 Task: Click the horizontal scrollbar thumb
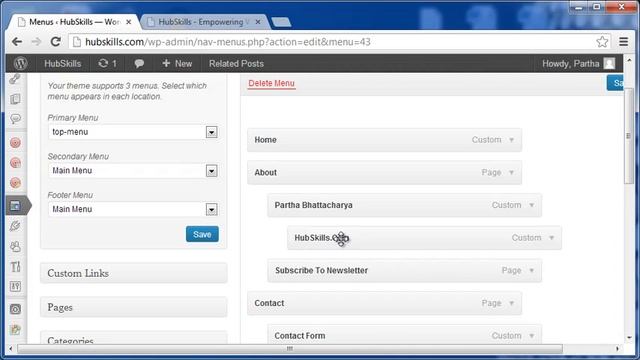[290, 349]
